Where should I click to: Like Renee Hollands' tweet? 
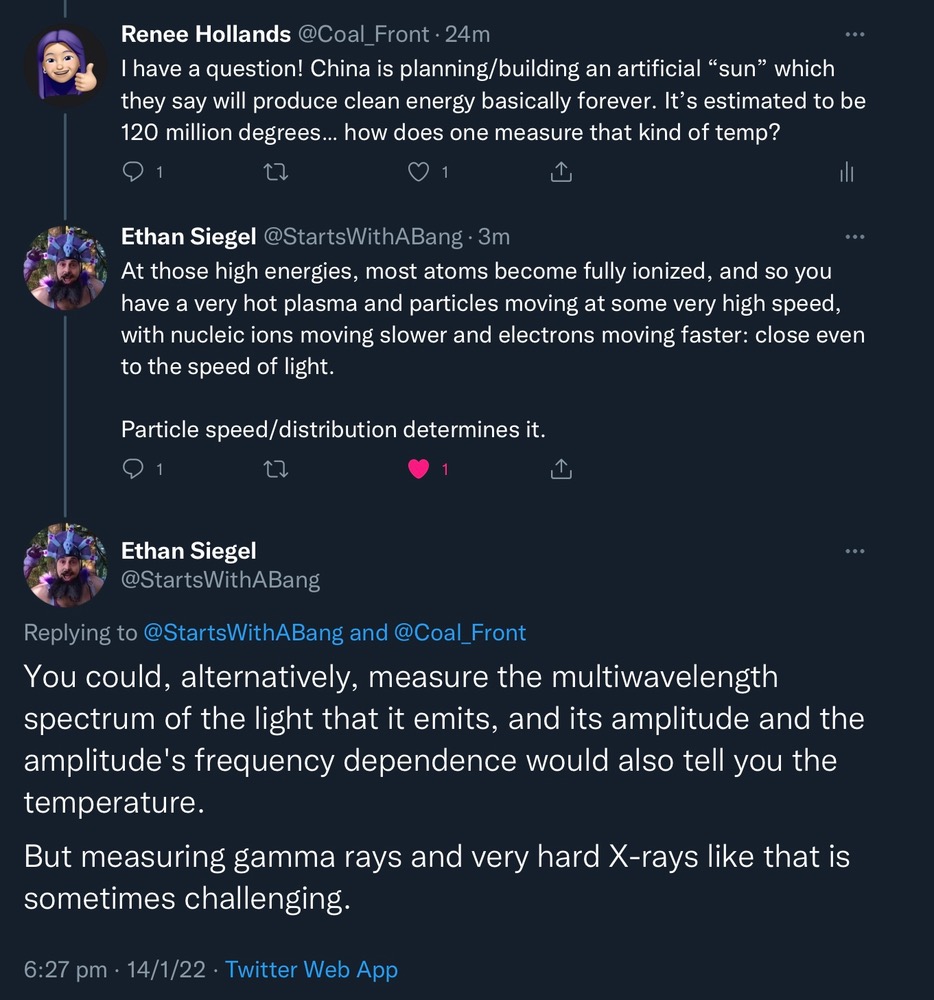click(419, 172)
